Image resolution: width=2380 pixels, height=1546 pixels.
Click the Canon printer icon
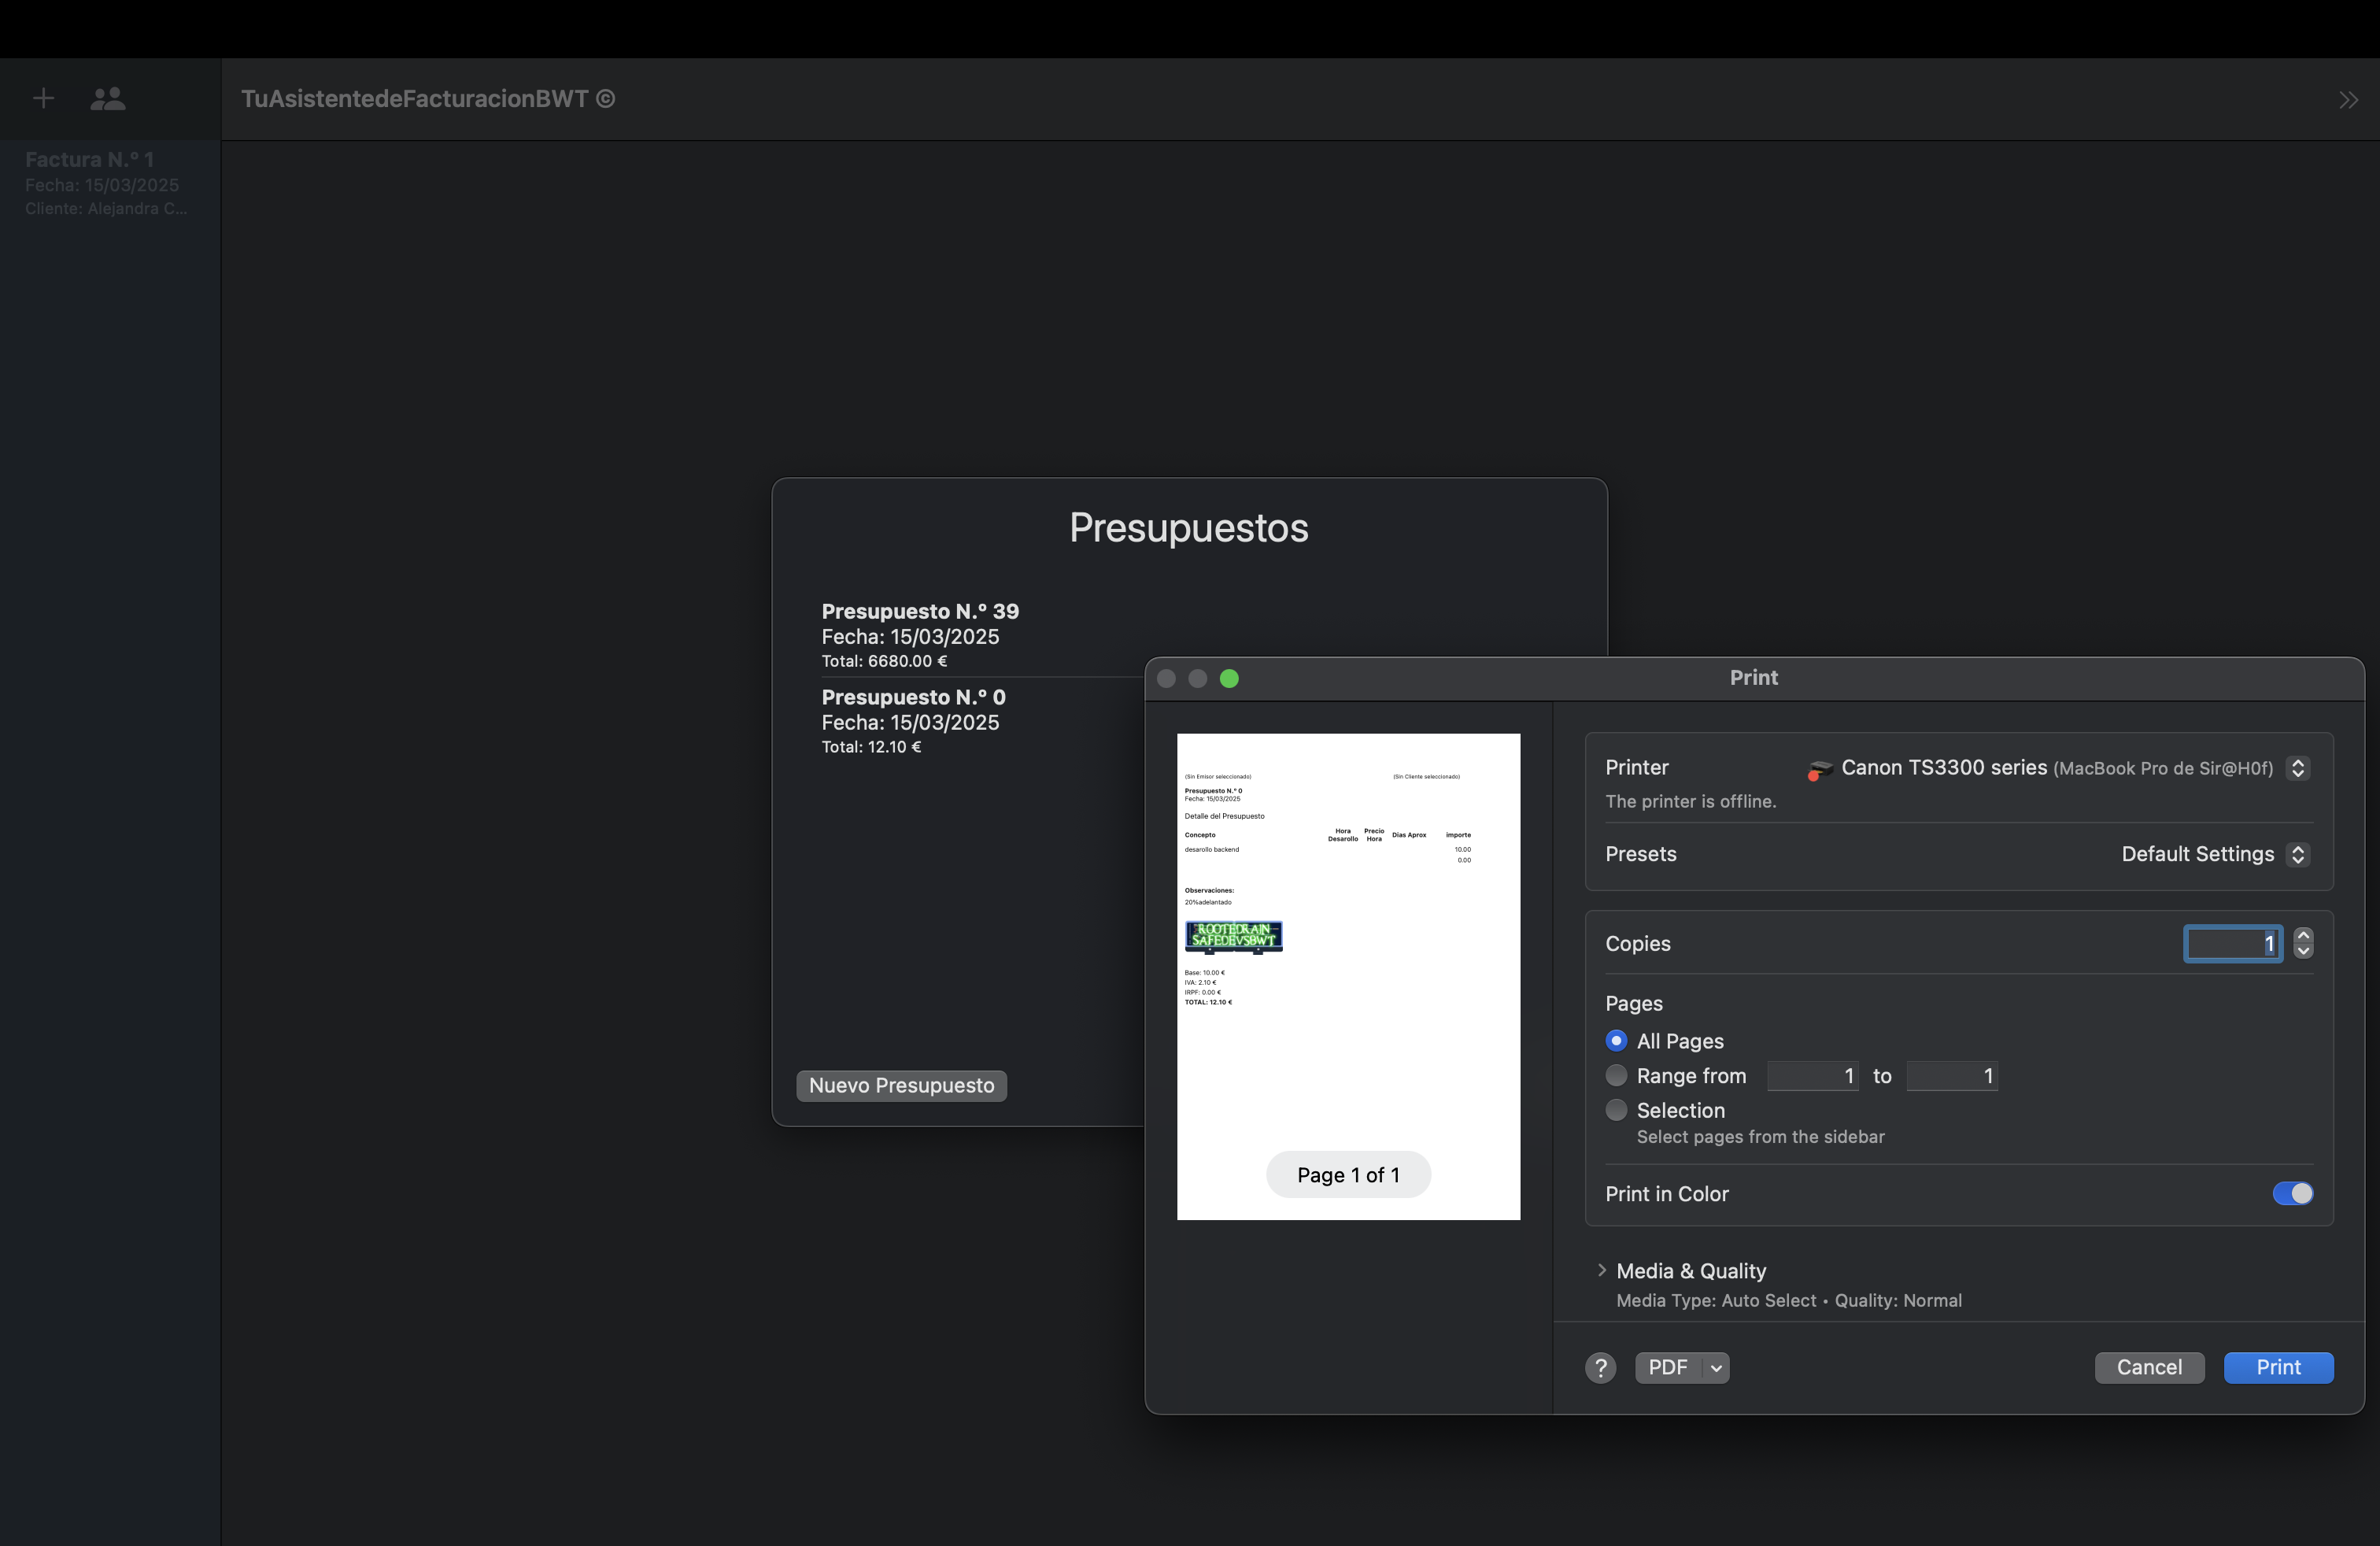[x=1819, y=769]
